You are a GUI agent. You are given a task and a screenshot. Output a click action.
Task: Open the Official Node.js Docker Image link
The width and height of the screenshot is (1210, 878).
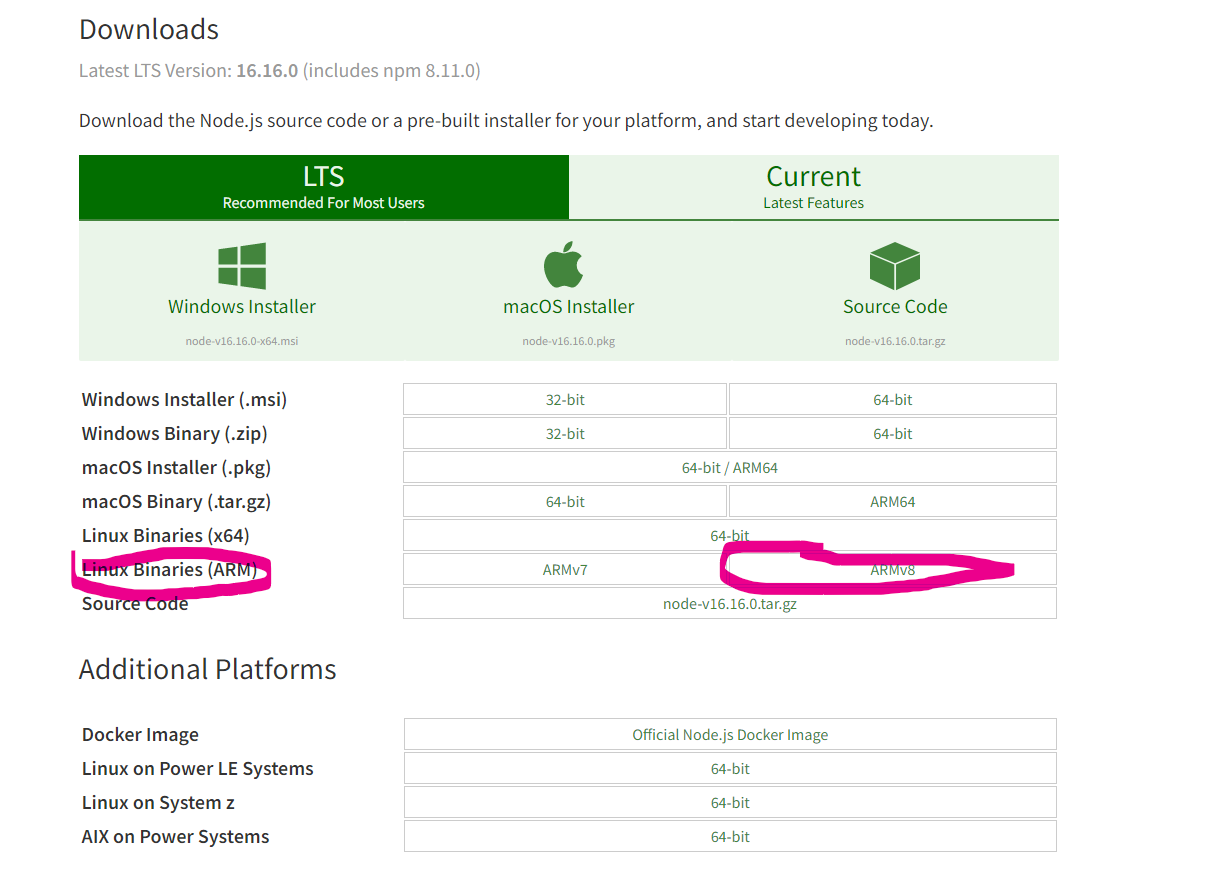730,735
